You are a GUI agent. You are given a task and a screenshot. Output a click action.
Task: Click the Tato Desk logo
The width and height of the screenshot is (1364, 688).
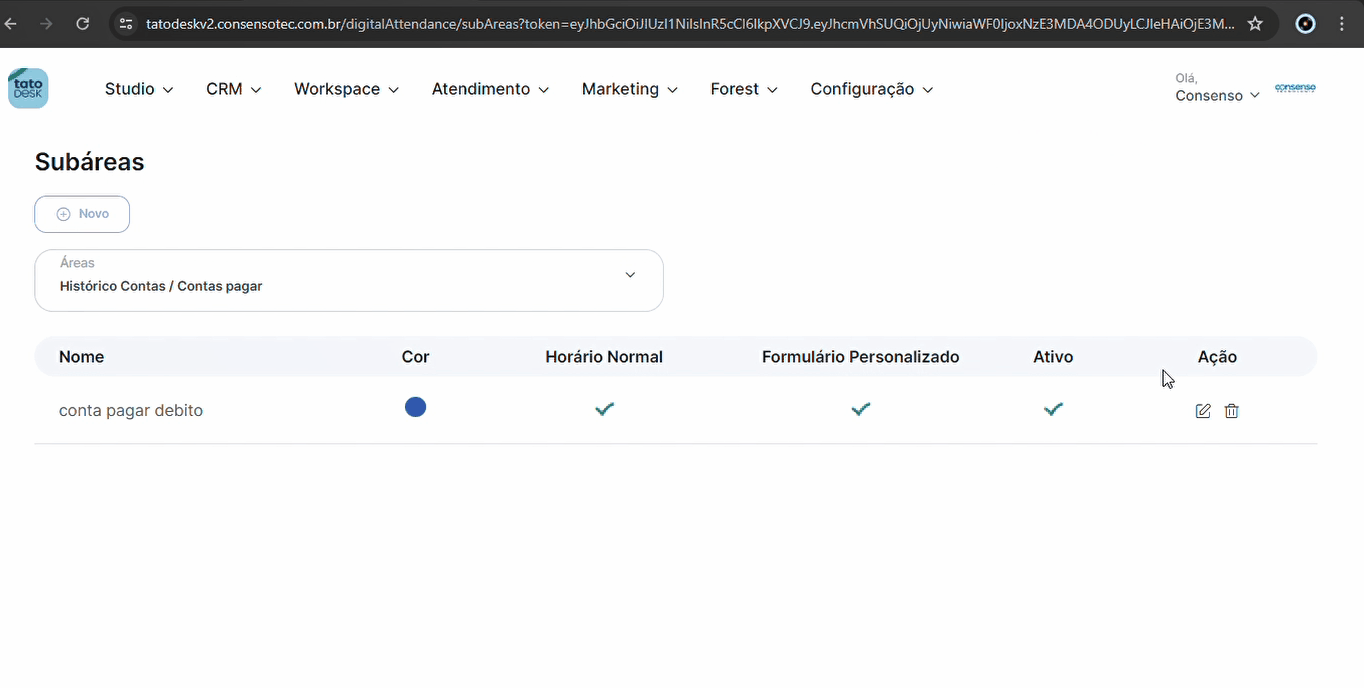(28, 89)
